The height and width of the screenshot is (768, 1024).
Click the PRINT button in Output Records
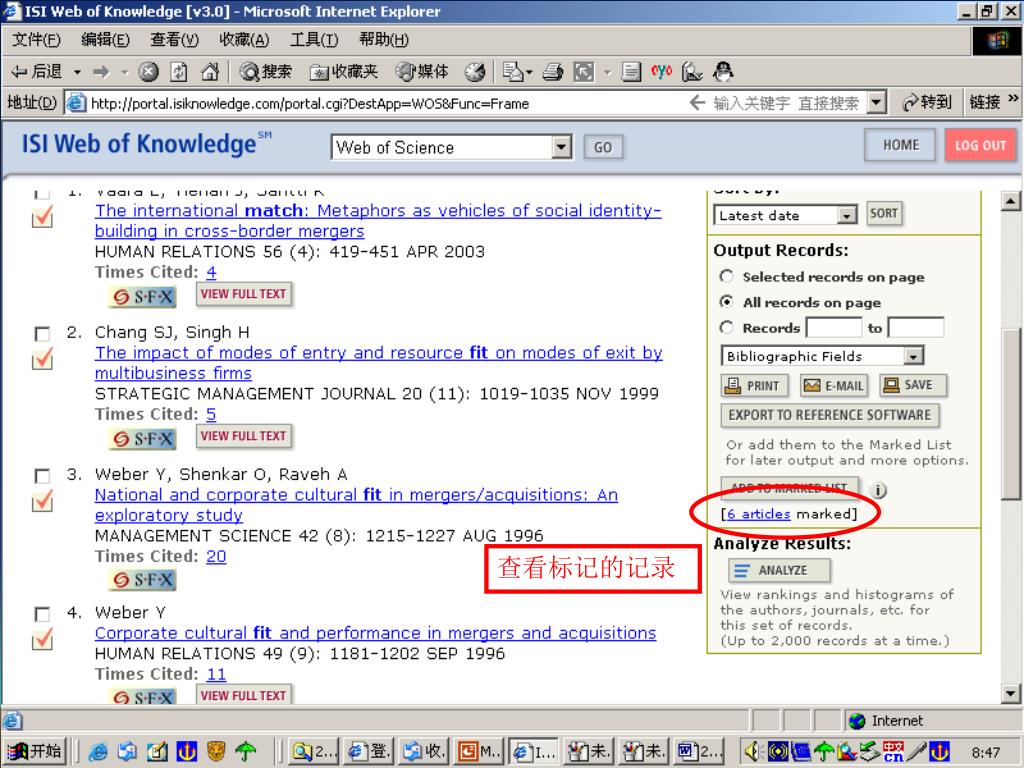click(754, 385)
